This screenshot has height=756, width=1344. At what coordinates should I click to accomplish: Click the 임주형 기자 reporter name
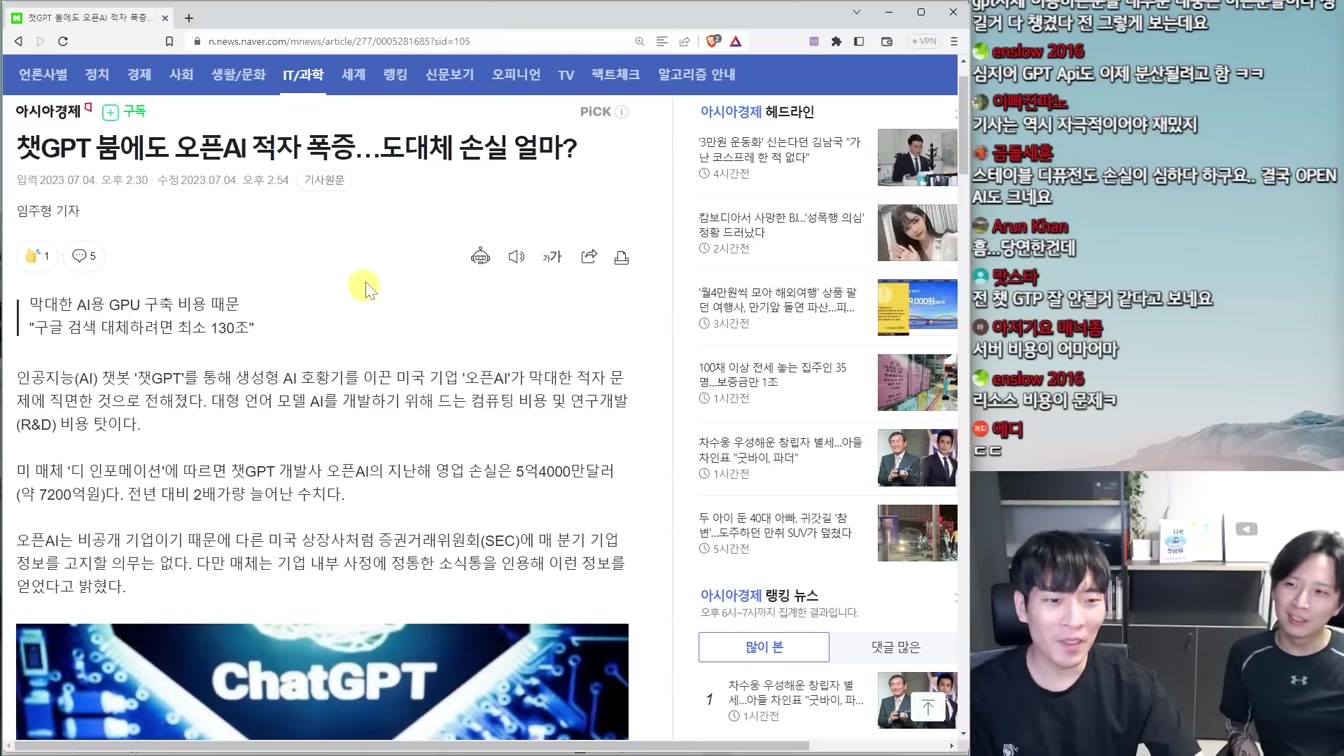48,211
